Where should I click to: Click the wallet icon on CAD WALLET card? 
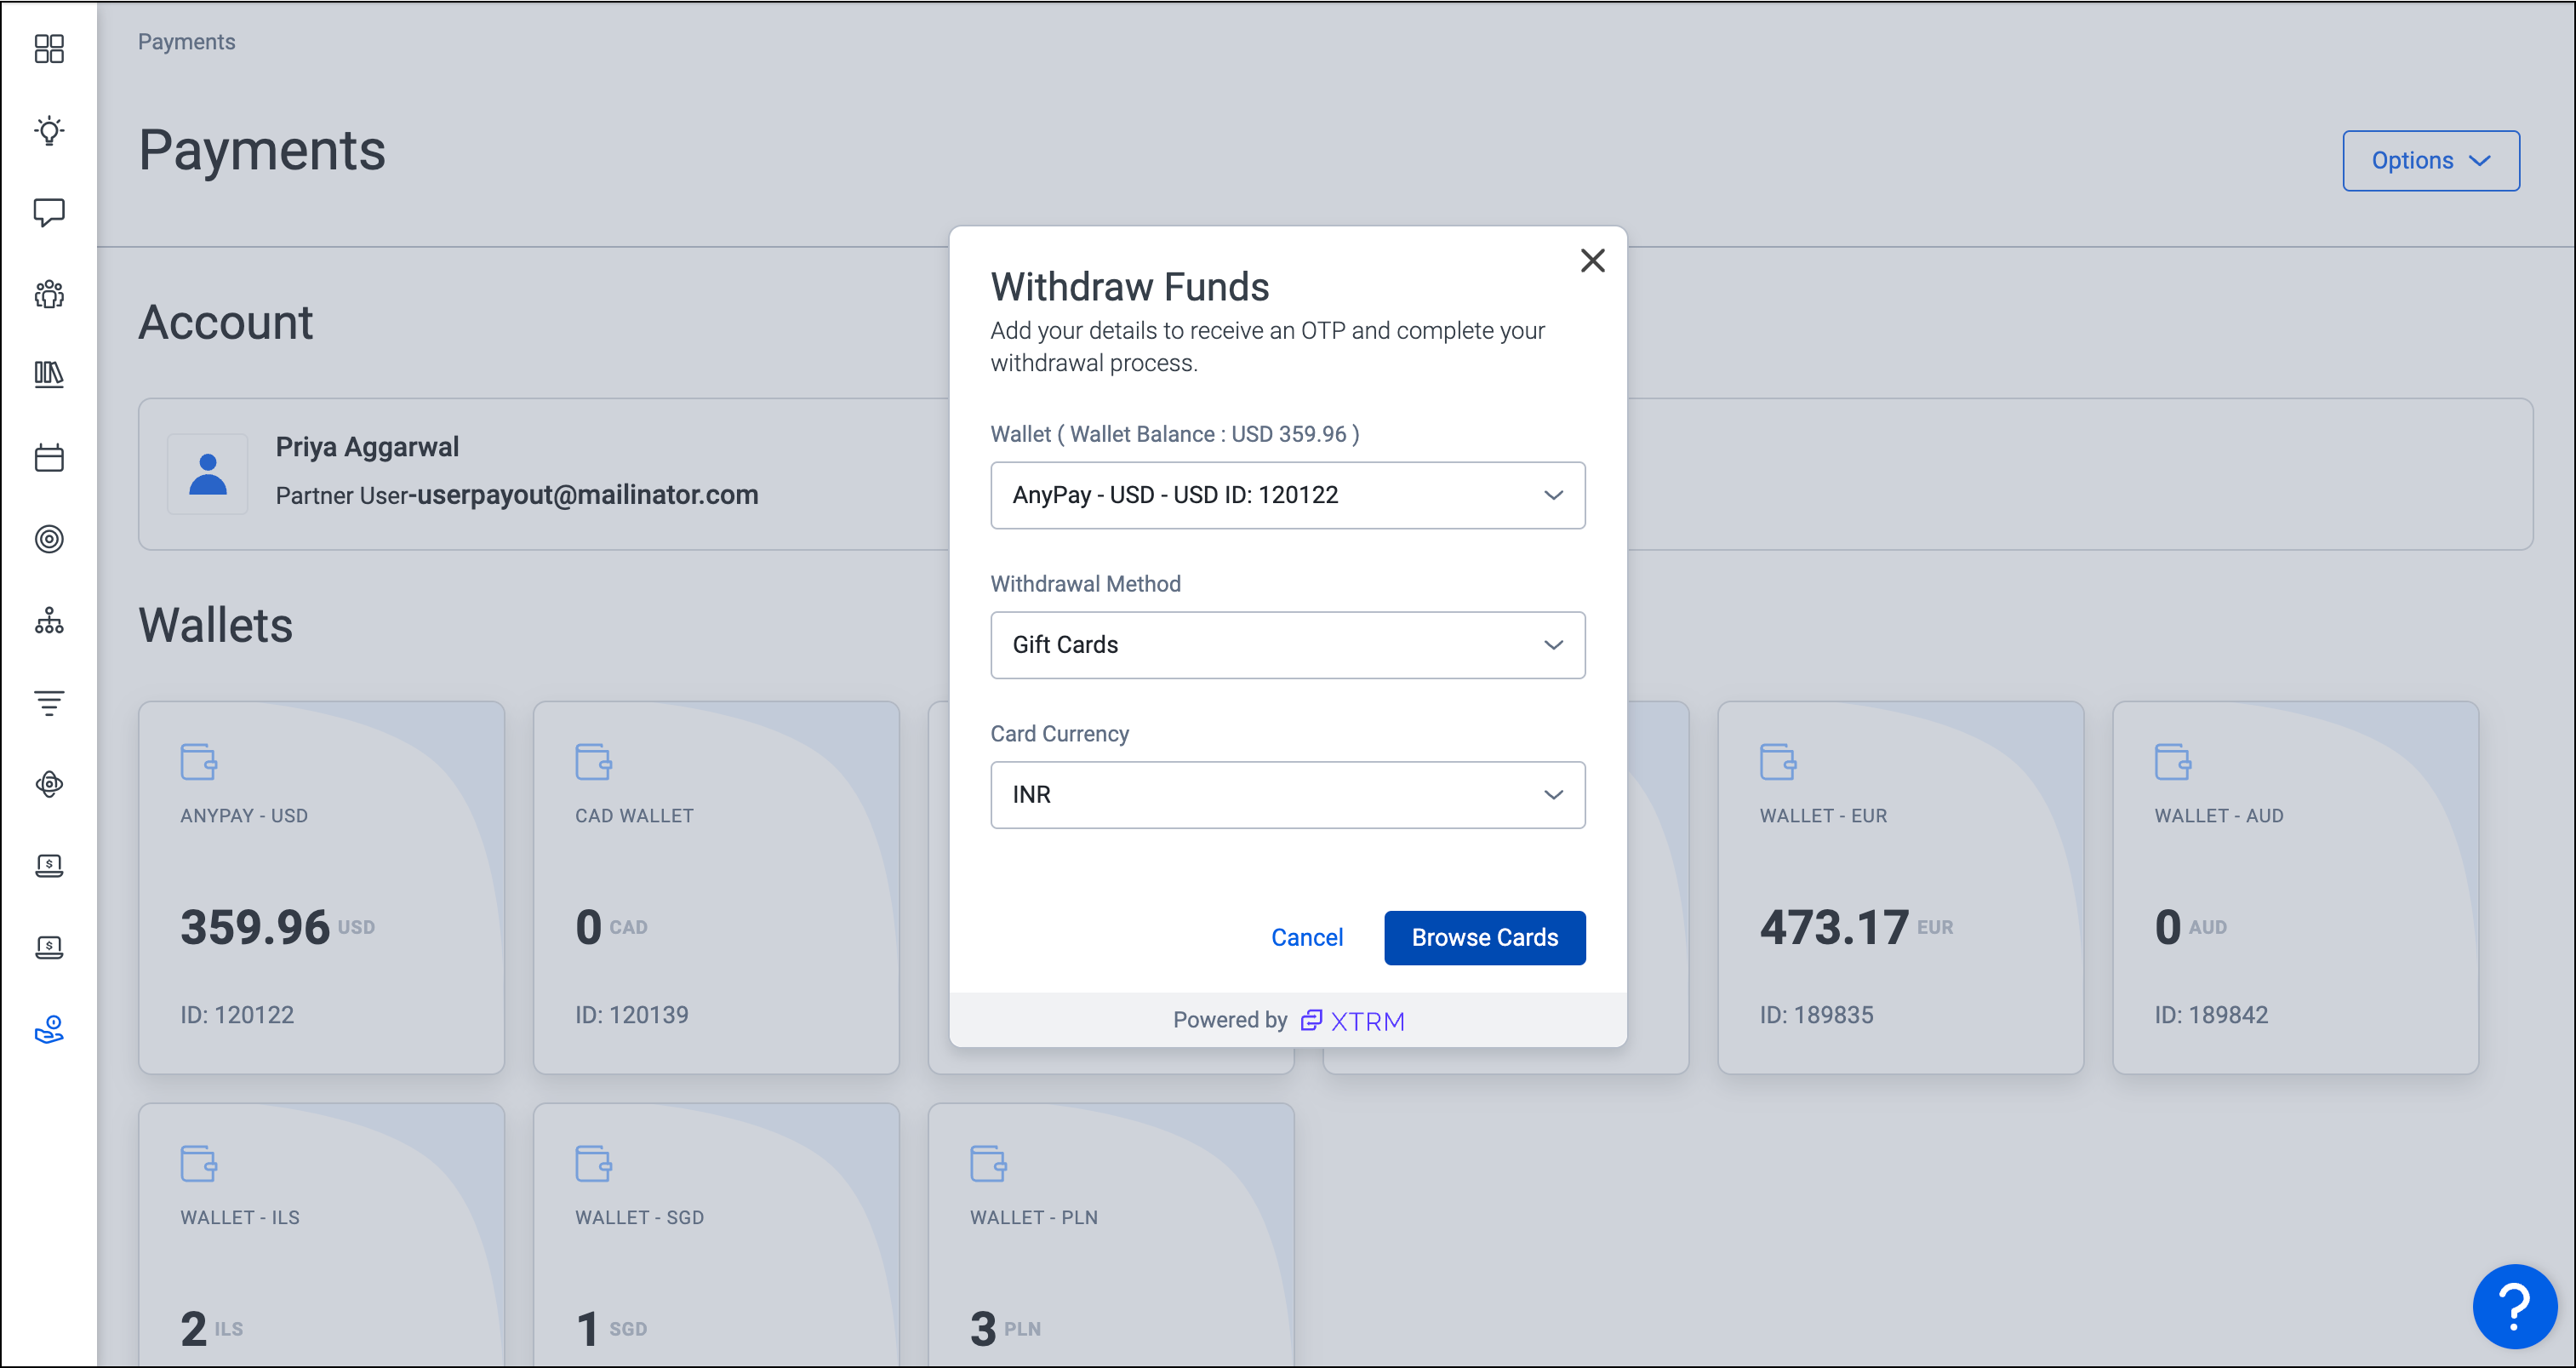(593, 761)
